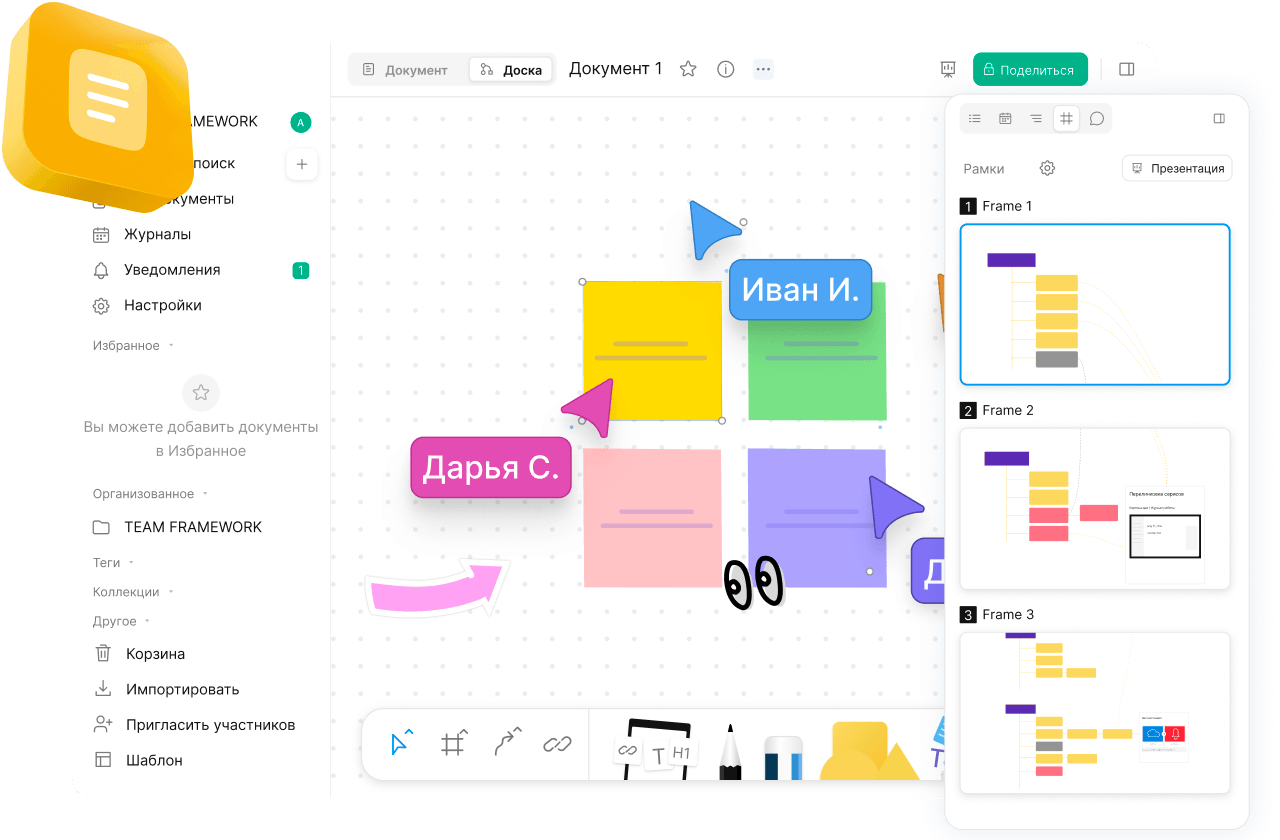Open the comments panel icon
This screenshot has width=1280, height=840.
point(1097,119)
